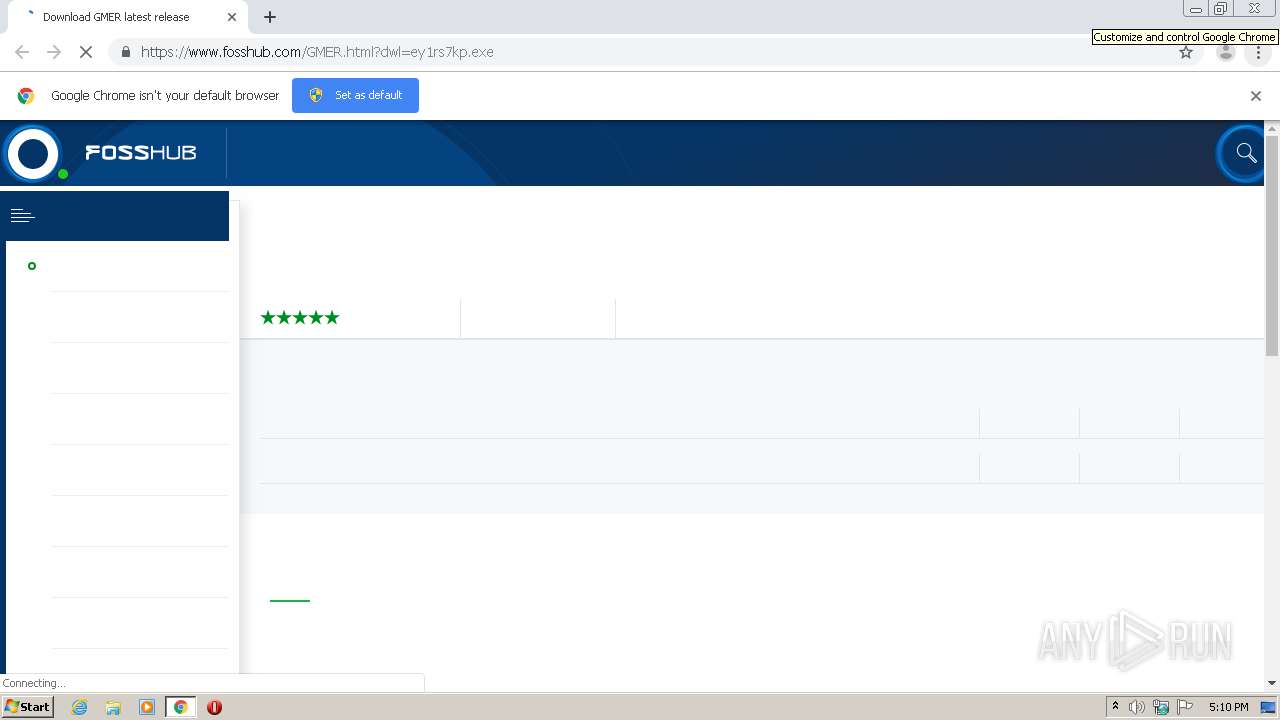Viewport: 1280px width, 720px height.
Task: Bookmark page with the star icon
Action: pyautogui.click(x=1186, y=52)
